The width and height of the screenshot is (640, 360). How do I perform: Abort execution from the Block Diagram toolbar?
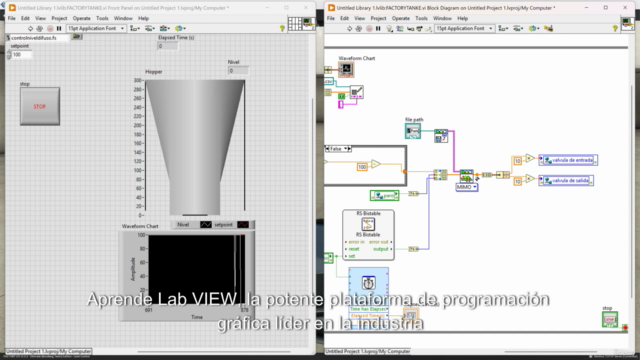[369, 29]
